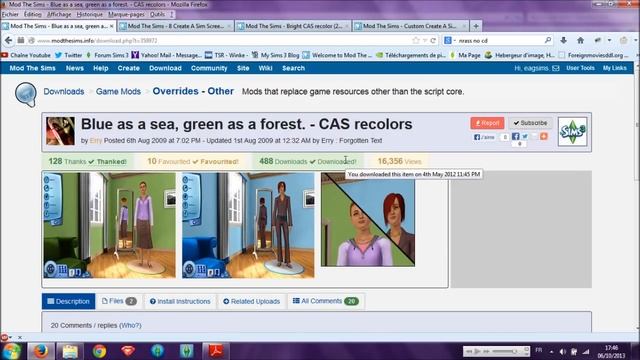The width and height of the screenshot is (640, 360).
Task: Click the Report button
Action: [x=487, y=123]
